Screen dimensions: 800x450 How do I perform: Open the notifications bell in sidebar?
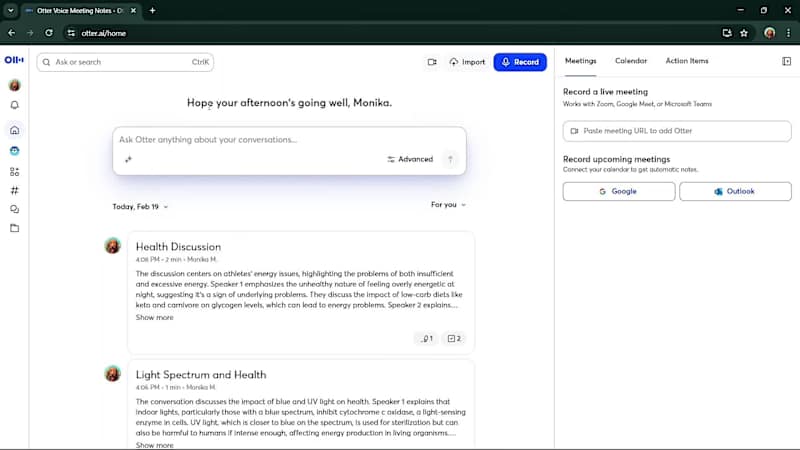(x=14, y=105)
